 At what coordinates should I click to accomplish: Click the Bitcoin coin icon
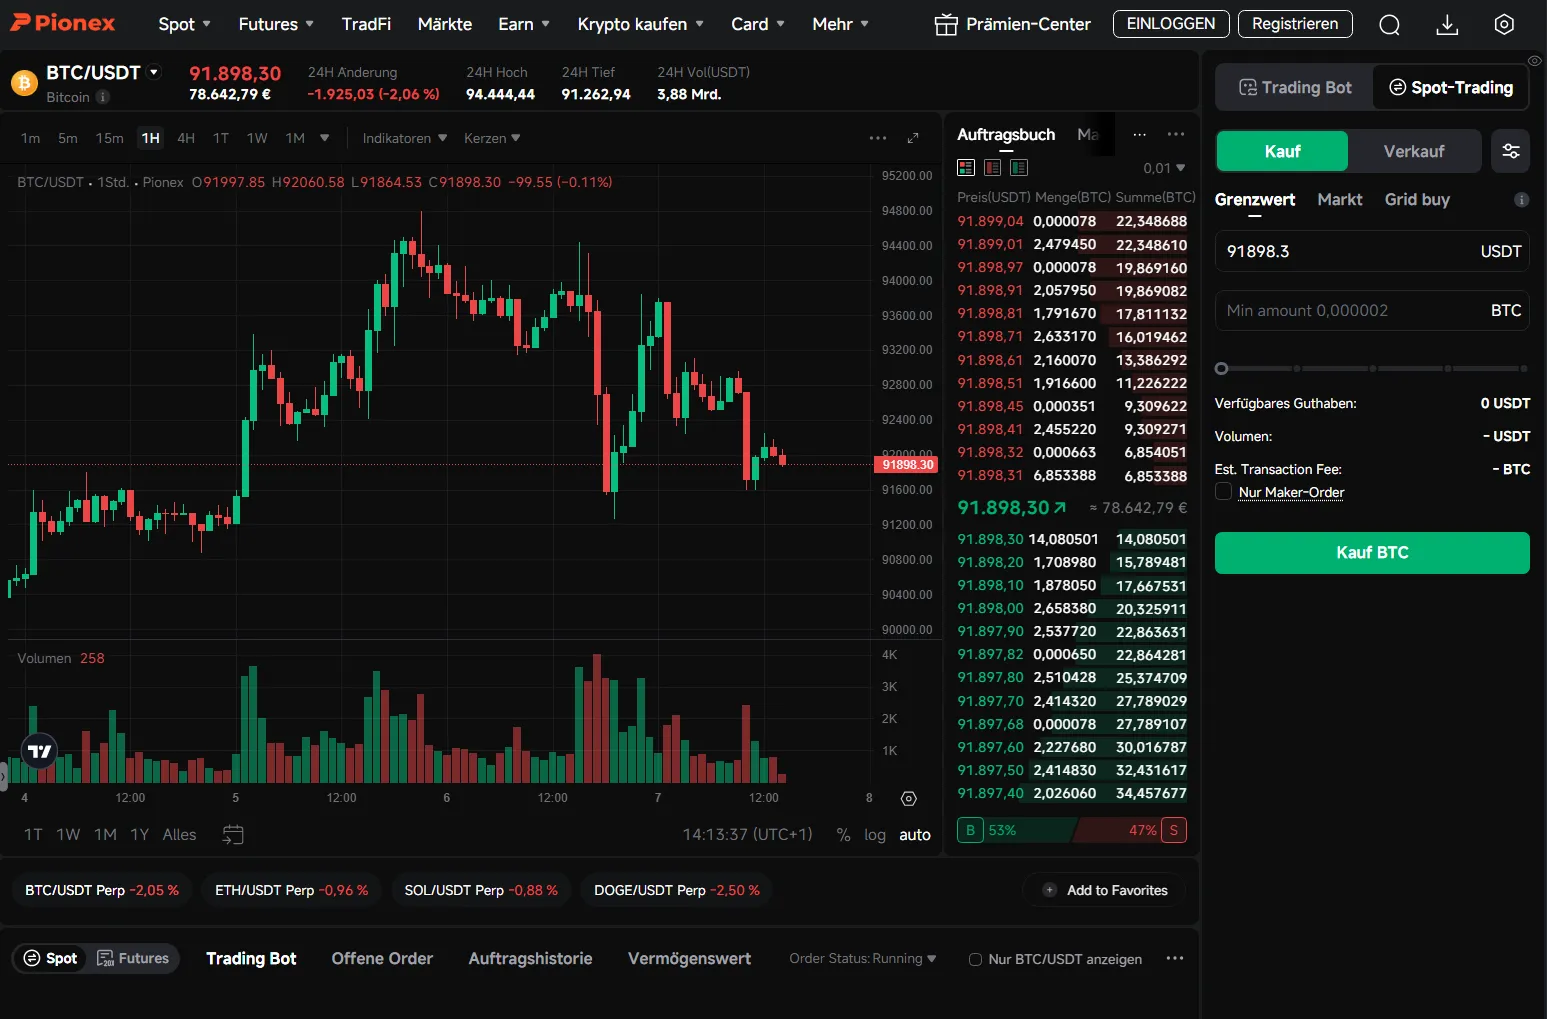coord(24,82)
